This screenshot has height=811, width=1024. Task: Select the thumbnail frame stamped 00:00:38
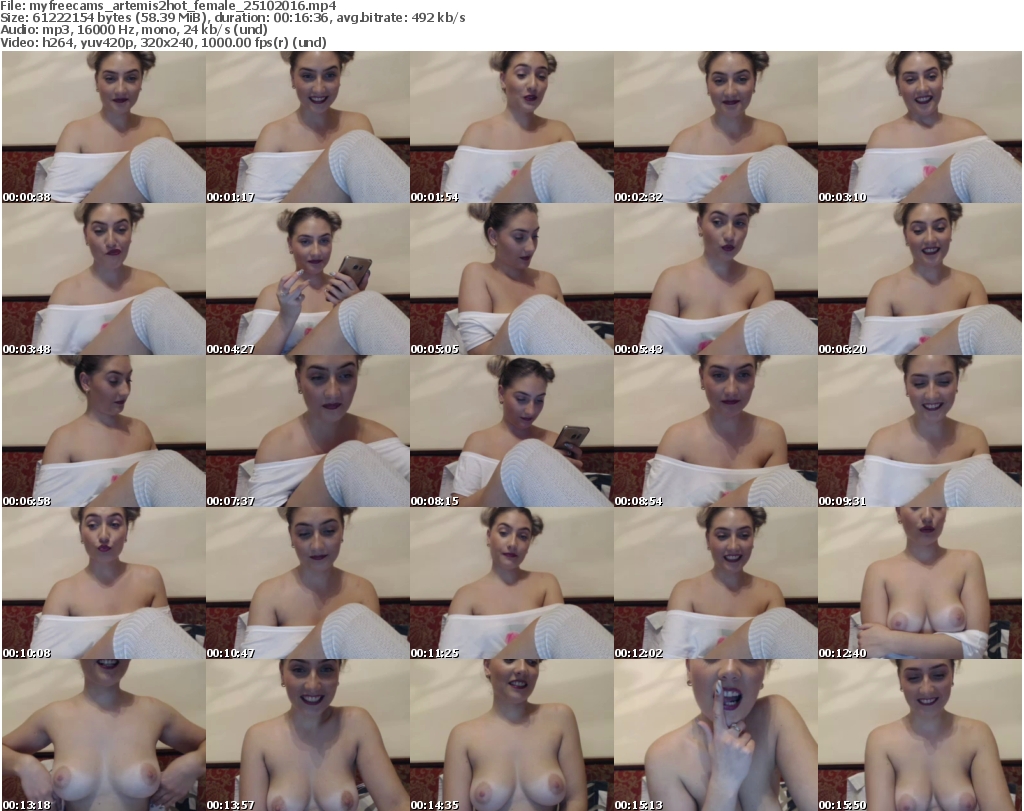tap(104, 127)
